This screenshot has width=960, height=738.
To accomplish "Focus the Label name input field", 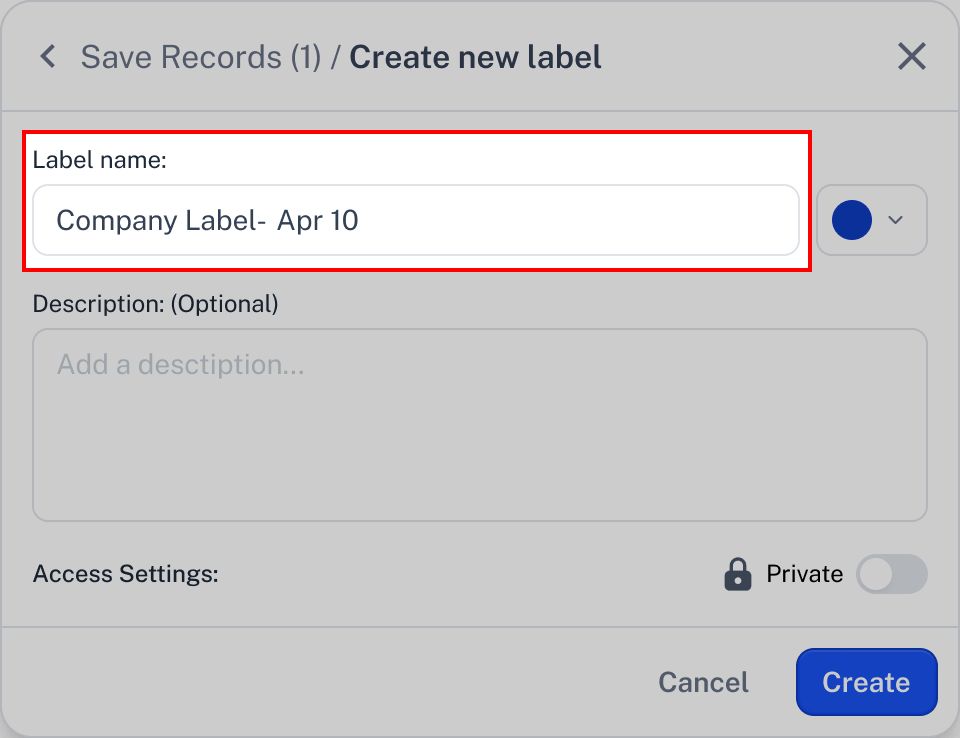I will click(x=416, y=220).
